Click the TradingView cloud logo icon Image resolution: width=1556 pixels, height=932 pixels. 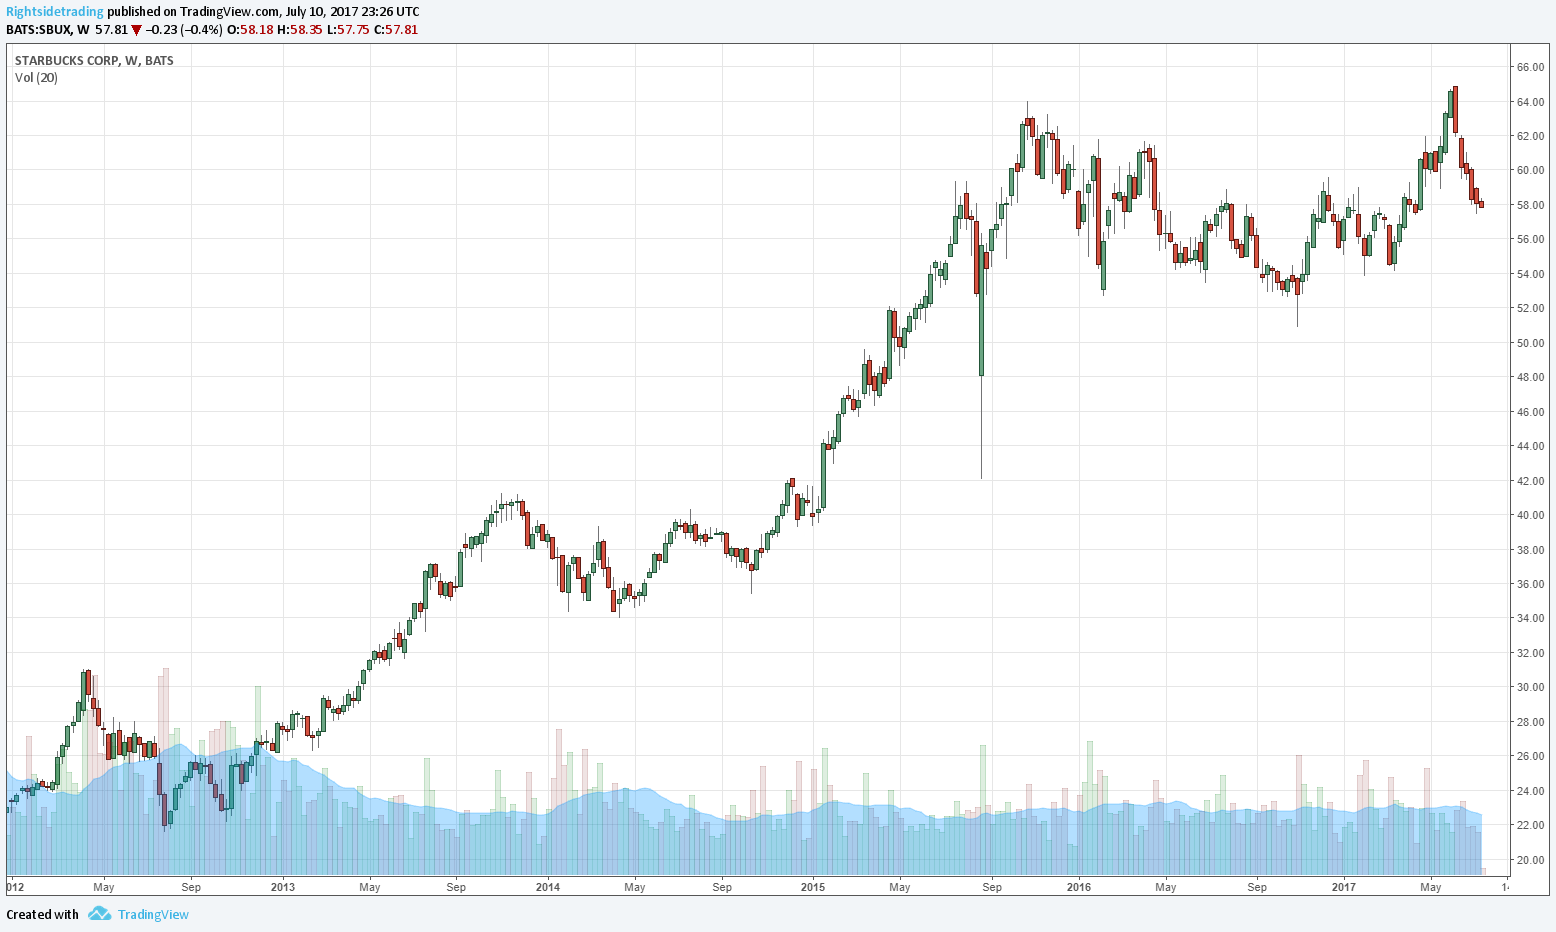click(x=98, y=914)
